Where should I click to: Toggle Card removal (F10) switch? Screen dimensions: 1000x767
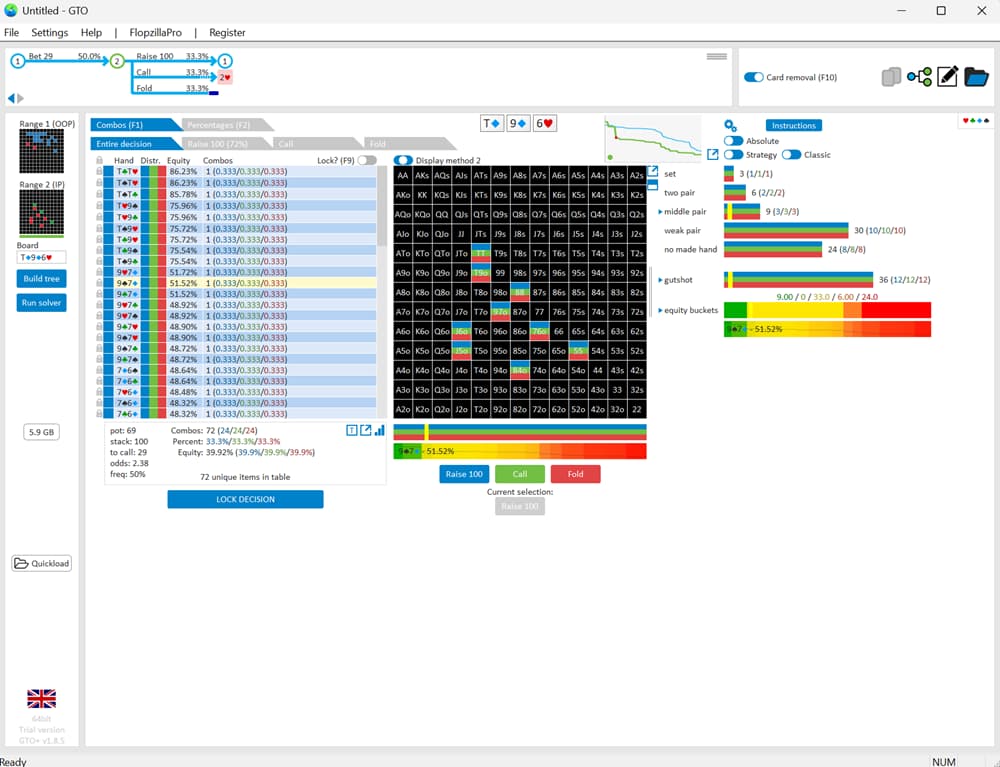(754, 77)
